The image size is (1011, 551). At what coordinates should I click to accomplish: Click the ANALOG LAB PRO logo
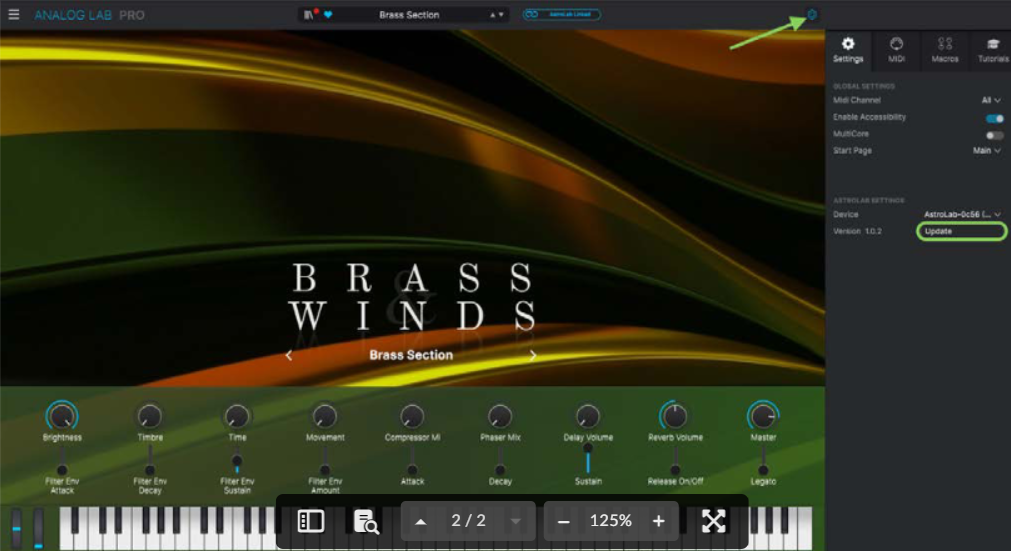[90, 15]
